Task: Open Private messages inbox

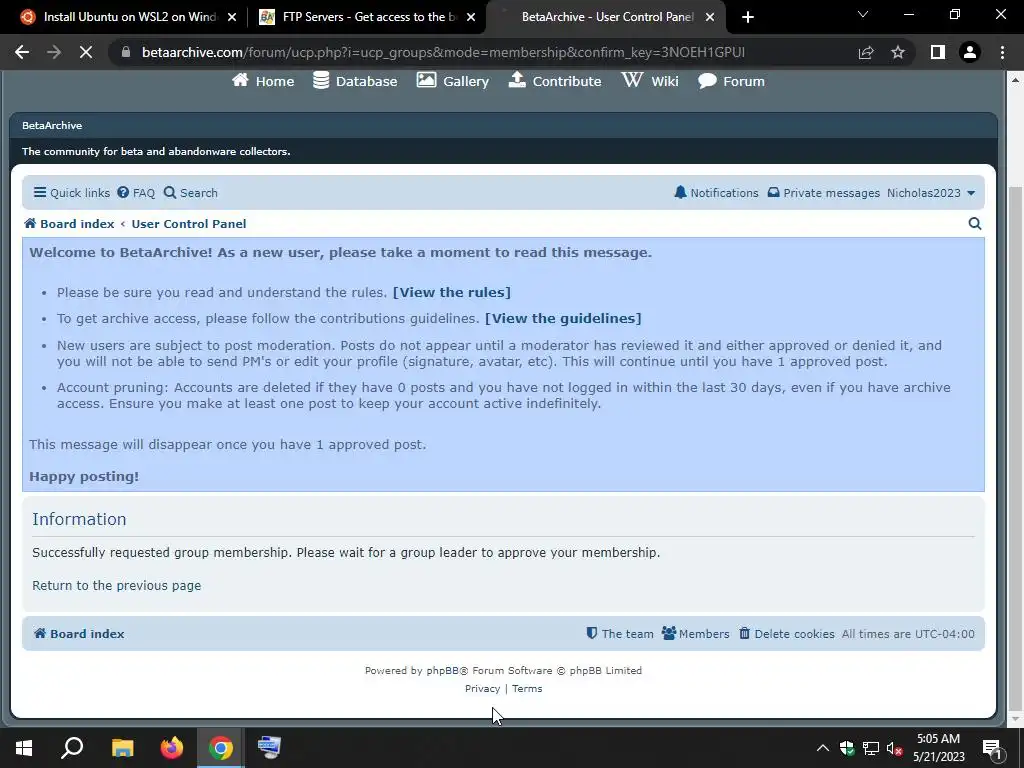Action: 824,193
